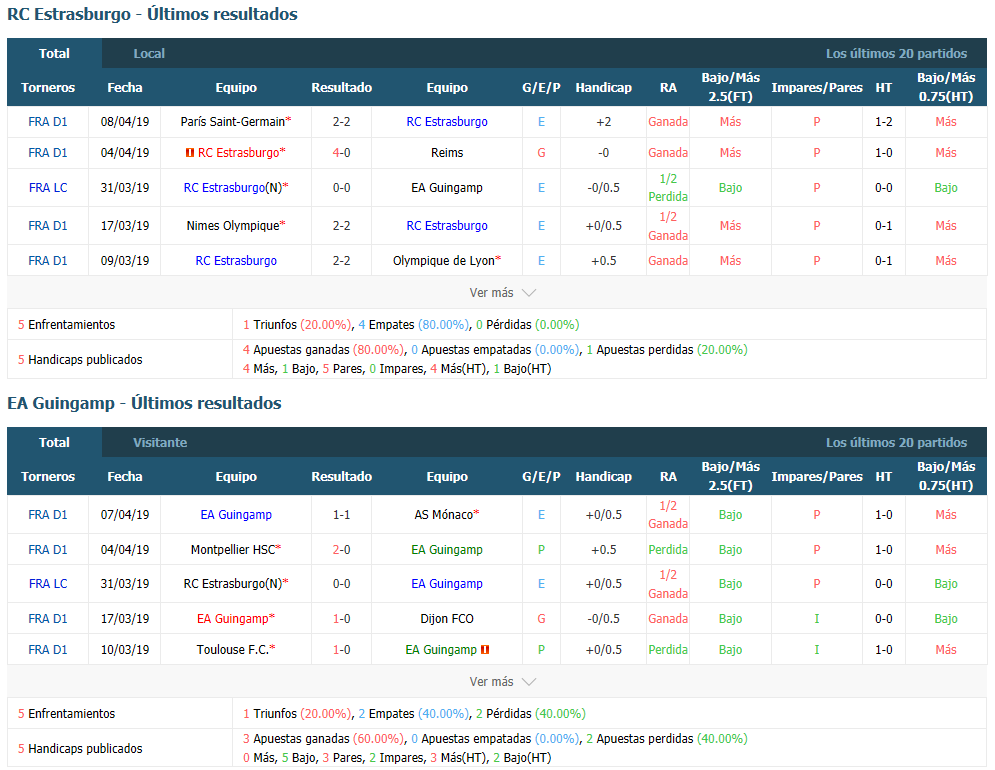Click the Handicap column header in RC Estrasburgo table
Screen dimensions: 995x770
(x=603, y=88)
